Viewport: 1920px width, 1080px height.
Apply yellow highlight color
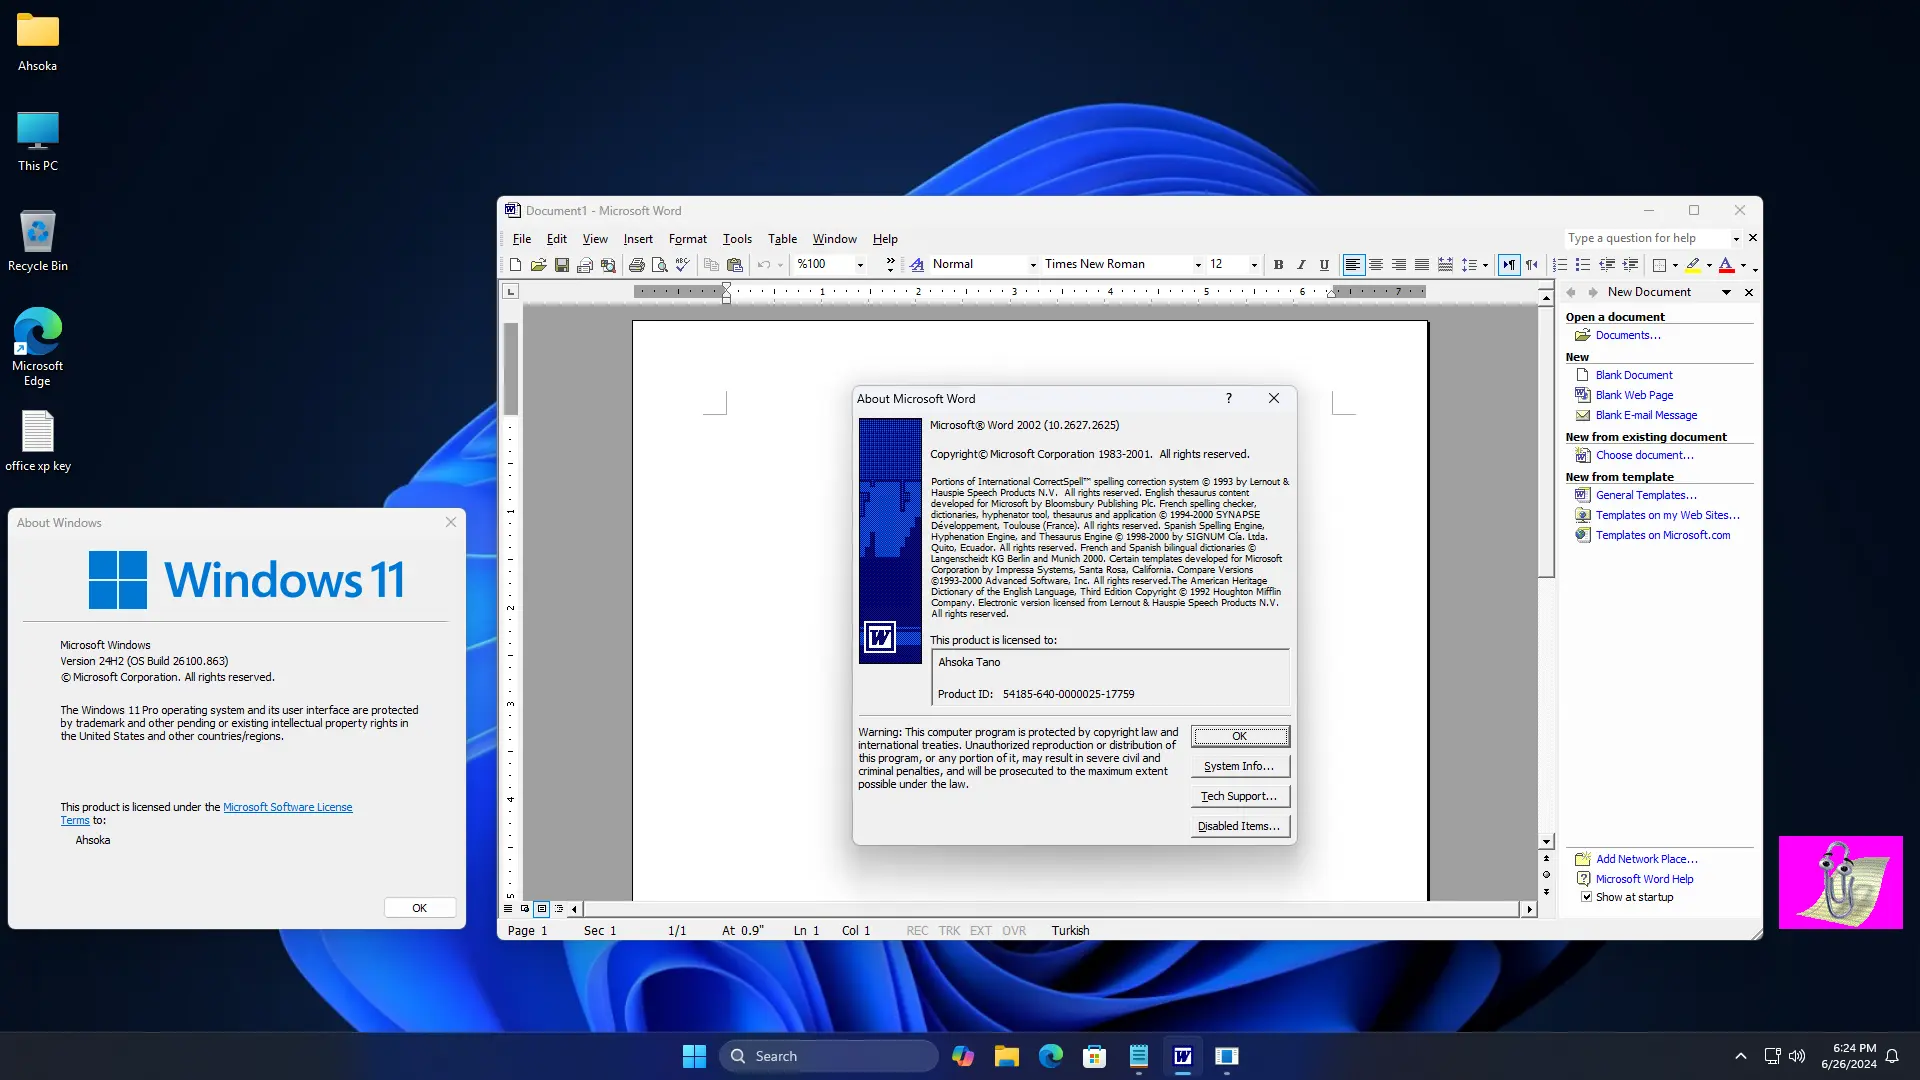click(x=1692, y=265)
